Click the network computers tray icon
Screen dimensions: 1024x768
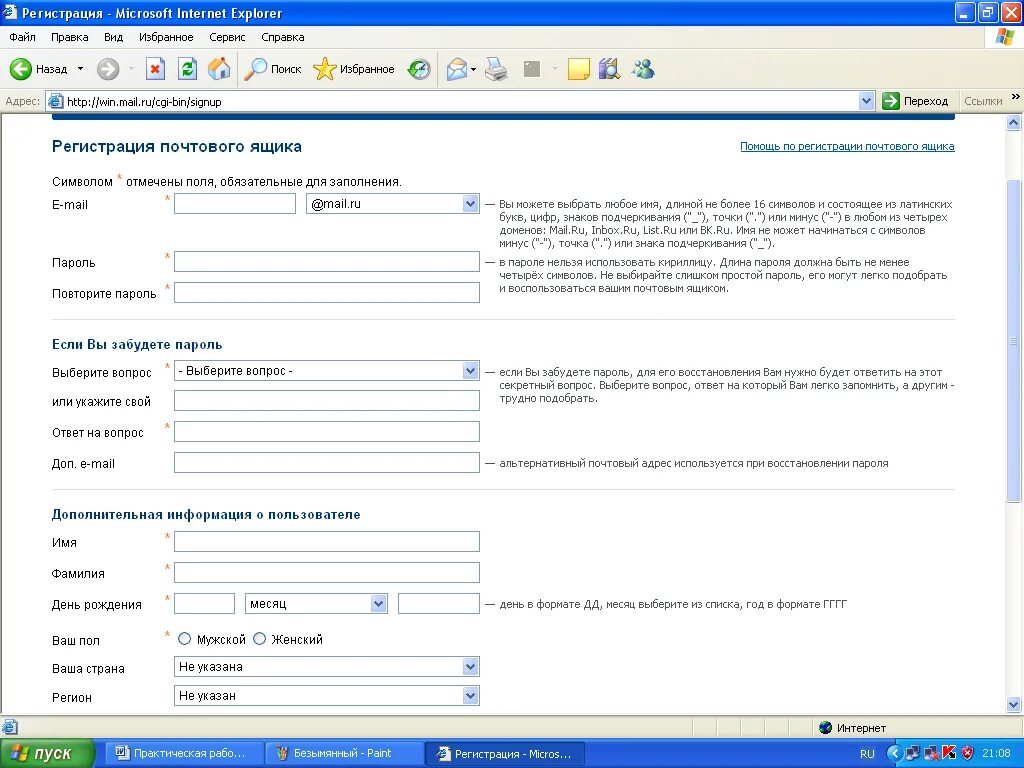tap(912, 753)
